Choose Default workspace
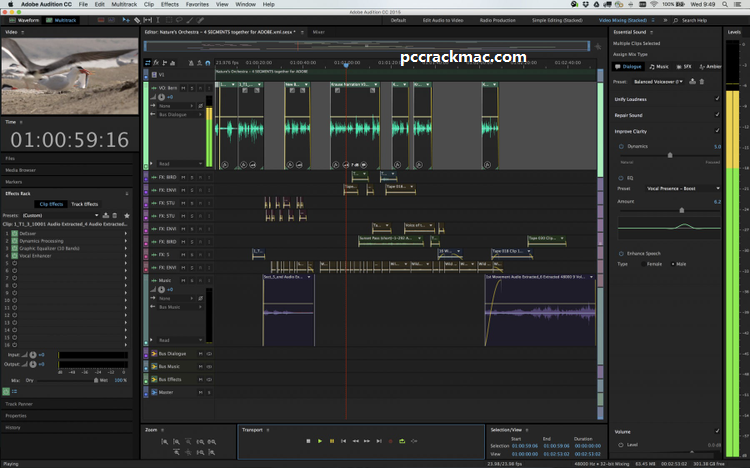Image resolution: width=750 pixels, height=468 pixels. [398, 20]
